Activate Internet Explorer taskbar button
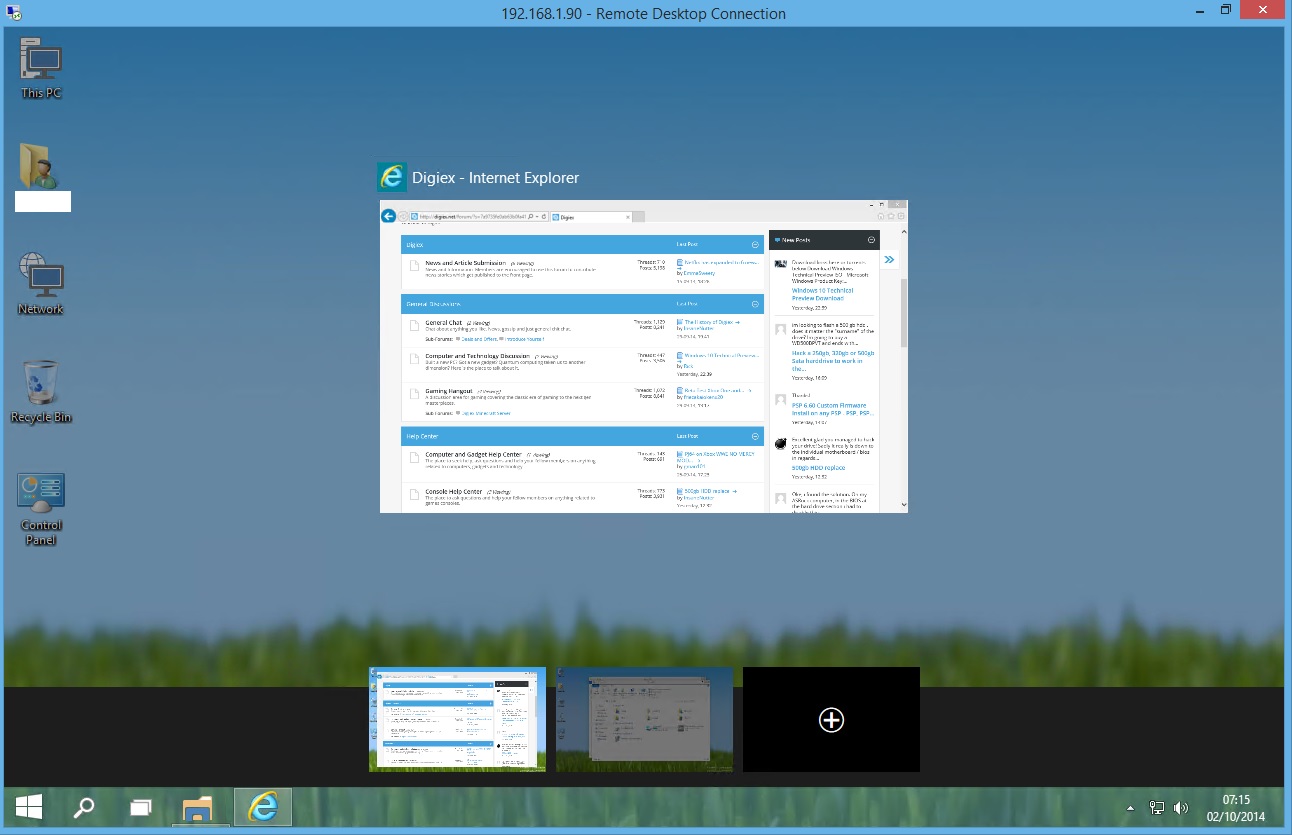1292x835 pixels. tap(263, 806)
